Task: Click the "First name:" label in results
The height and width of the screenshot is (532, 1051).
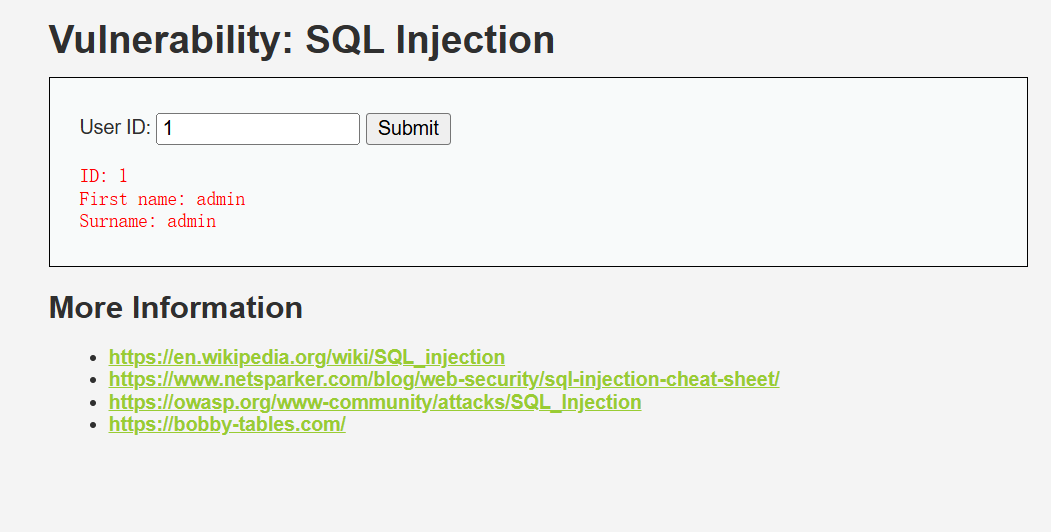Action: (x=133, y=199)
